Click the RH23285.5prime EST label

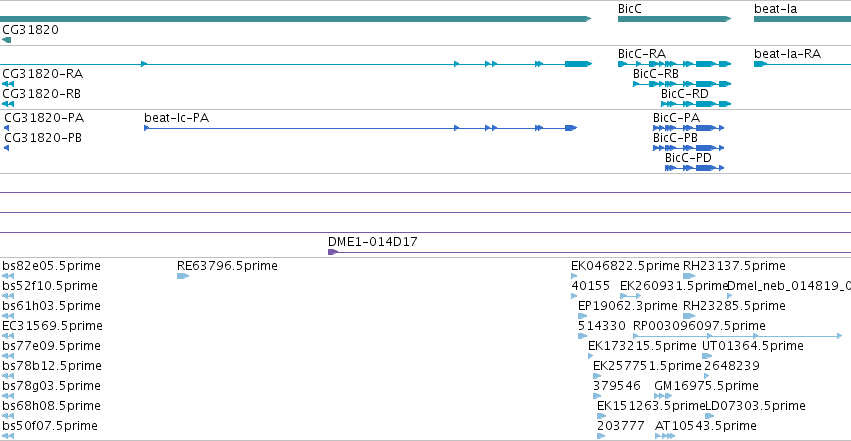[734, 306]
